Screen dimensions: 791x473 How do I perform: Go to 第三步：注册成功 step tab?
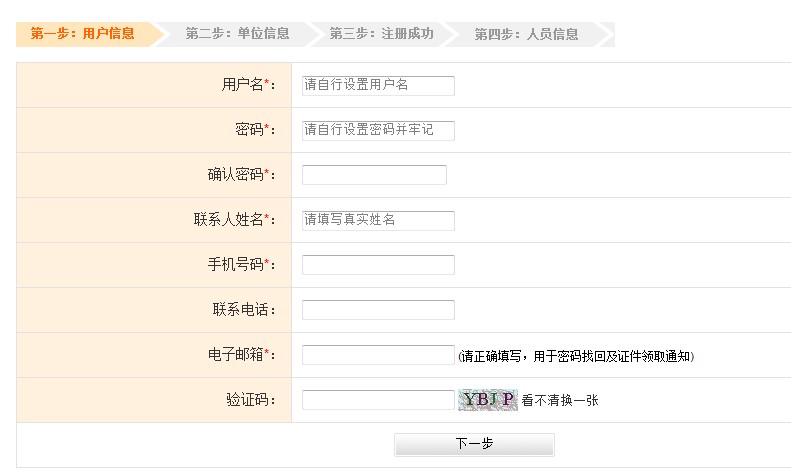382,34
